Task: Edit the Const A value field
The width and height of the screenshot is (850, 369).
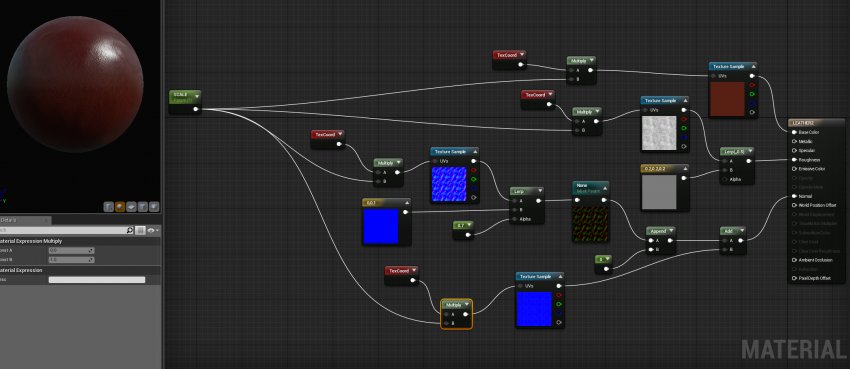Action: (x=71, y=250)
